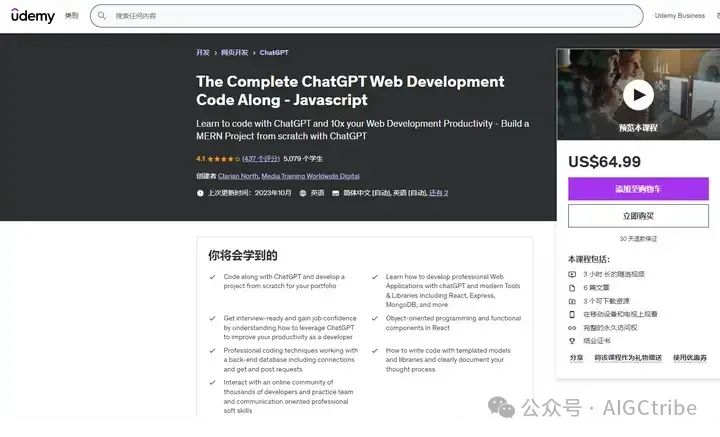Click the 30 天退款保证 guarantee text
Viewport: 720px width, 437px height.
[x=638, y=239]
